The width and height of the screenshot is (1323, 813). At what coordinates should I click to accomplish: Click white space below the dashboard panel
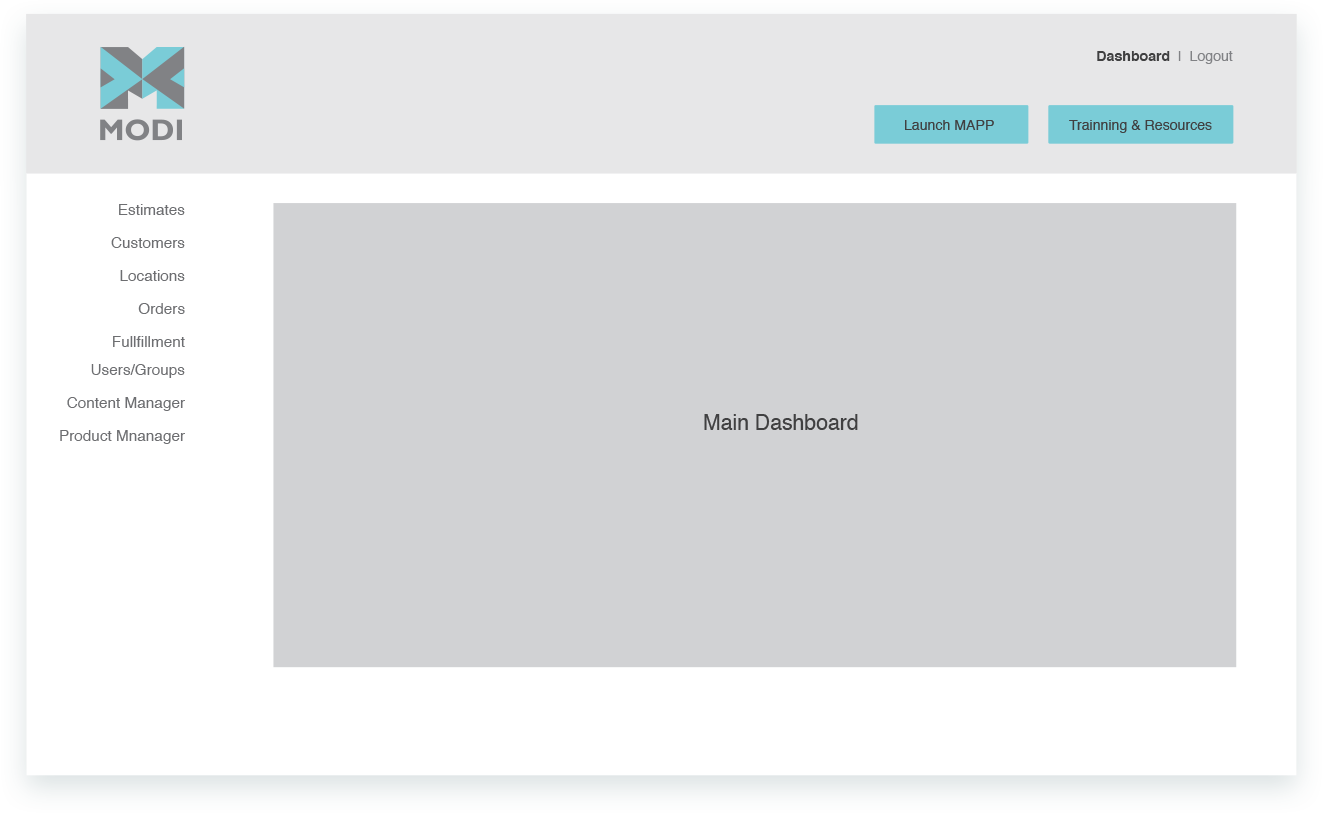[x=750, y=720]
